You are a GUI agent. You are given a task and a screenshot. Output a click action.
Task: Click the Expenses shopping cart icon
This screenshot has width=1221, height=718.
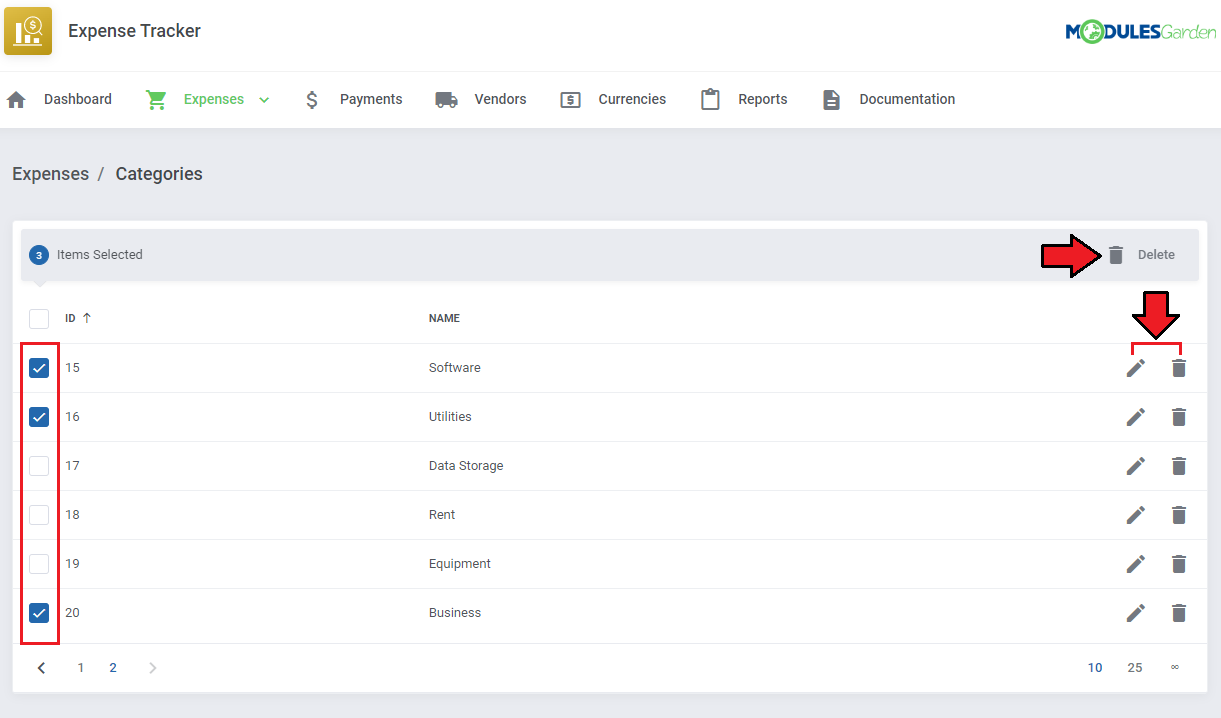pos(156,100)
